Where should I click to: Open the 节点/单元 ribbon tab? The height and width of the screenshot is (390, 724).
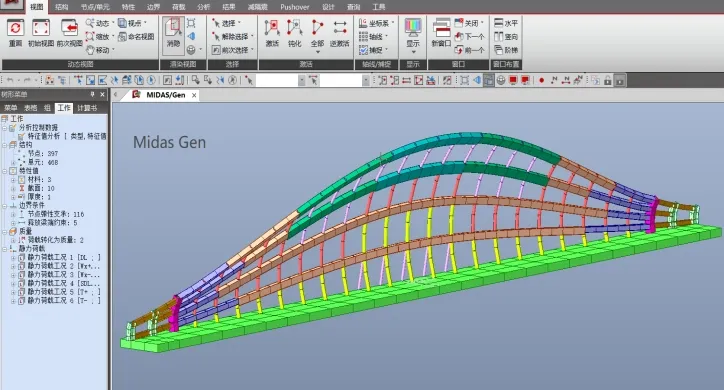coord(95,7)
